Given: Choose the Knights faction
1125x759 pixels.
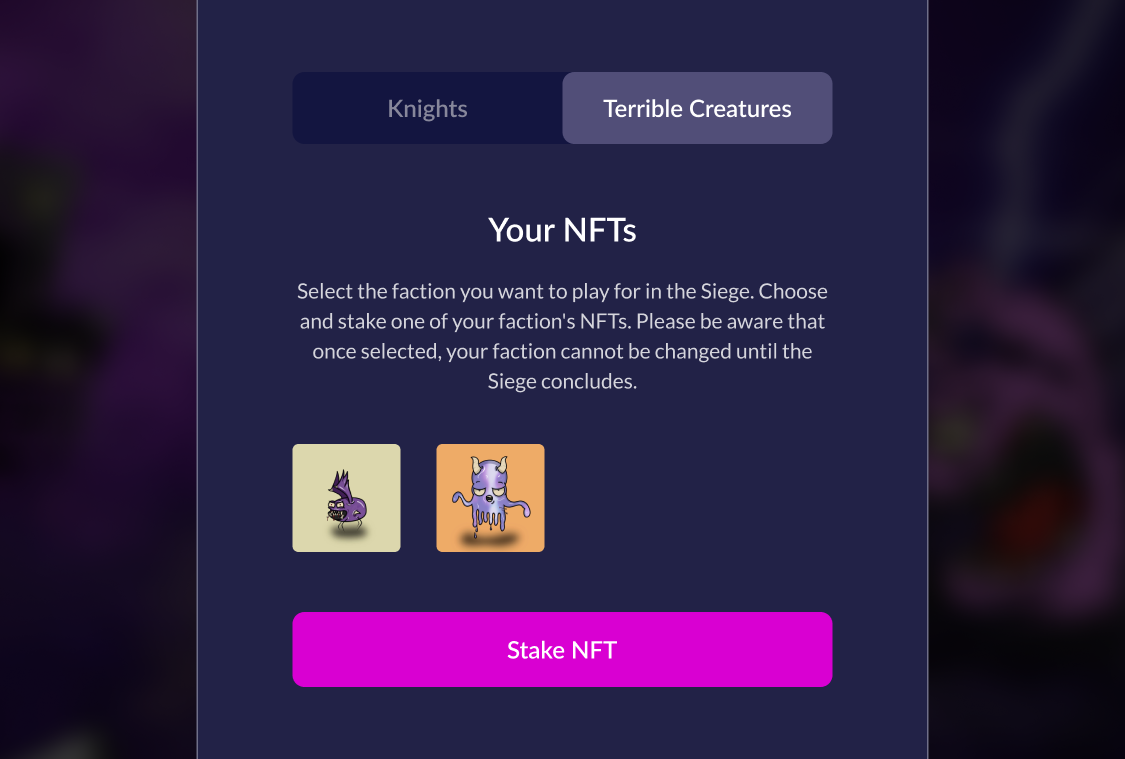Looking at the screenshot, I should pyautogui.click(x=427, y=108).
